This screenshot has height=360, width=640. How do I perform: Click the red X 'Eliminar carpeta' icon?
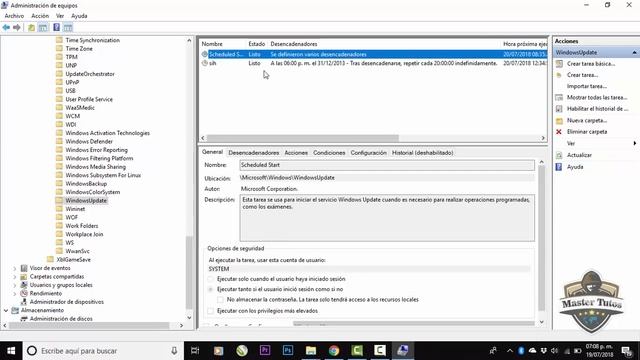[x=559, y=132]
